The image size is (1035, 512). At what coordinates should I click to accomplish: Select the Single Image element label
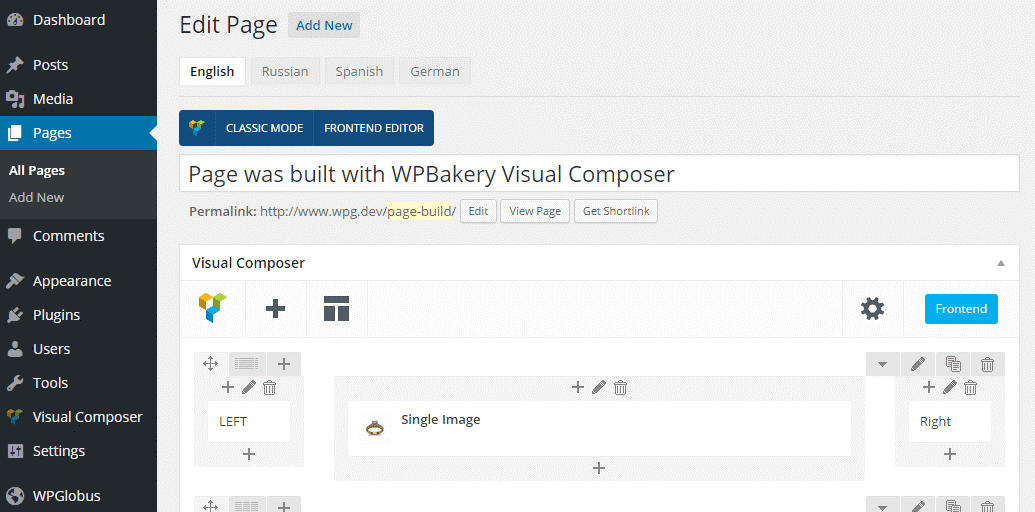click(x=440, y=420)
